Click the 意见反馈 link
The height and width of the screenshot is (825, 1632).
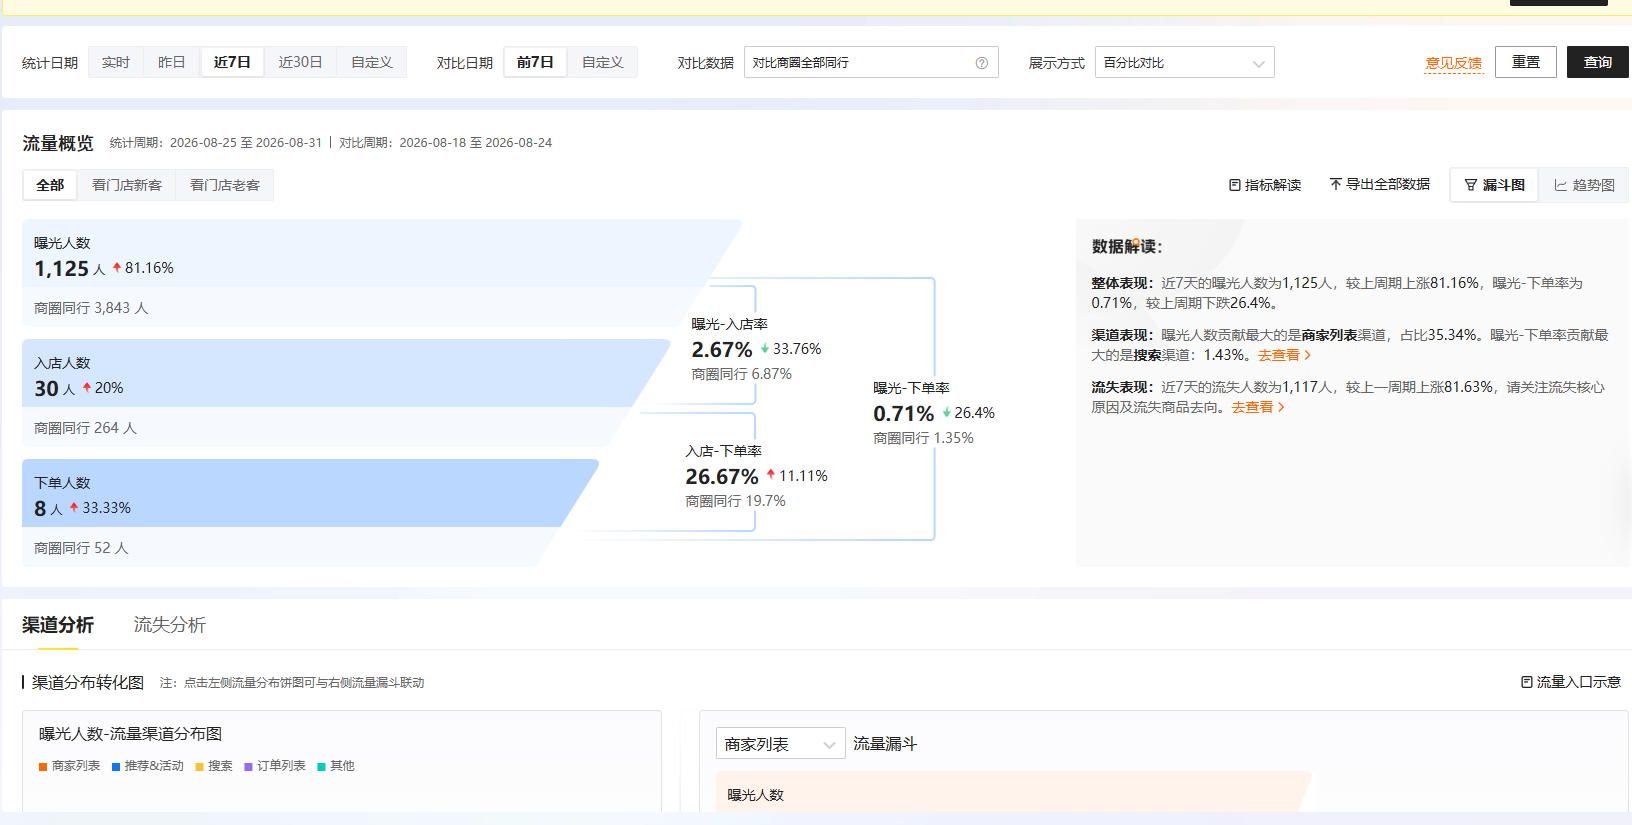tap(1454, 63)
